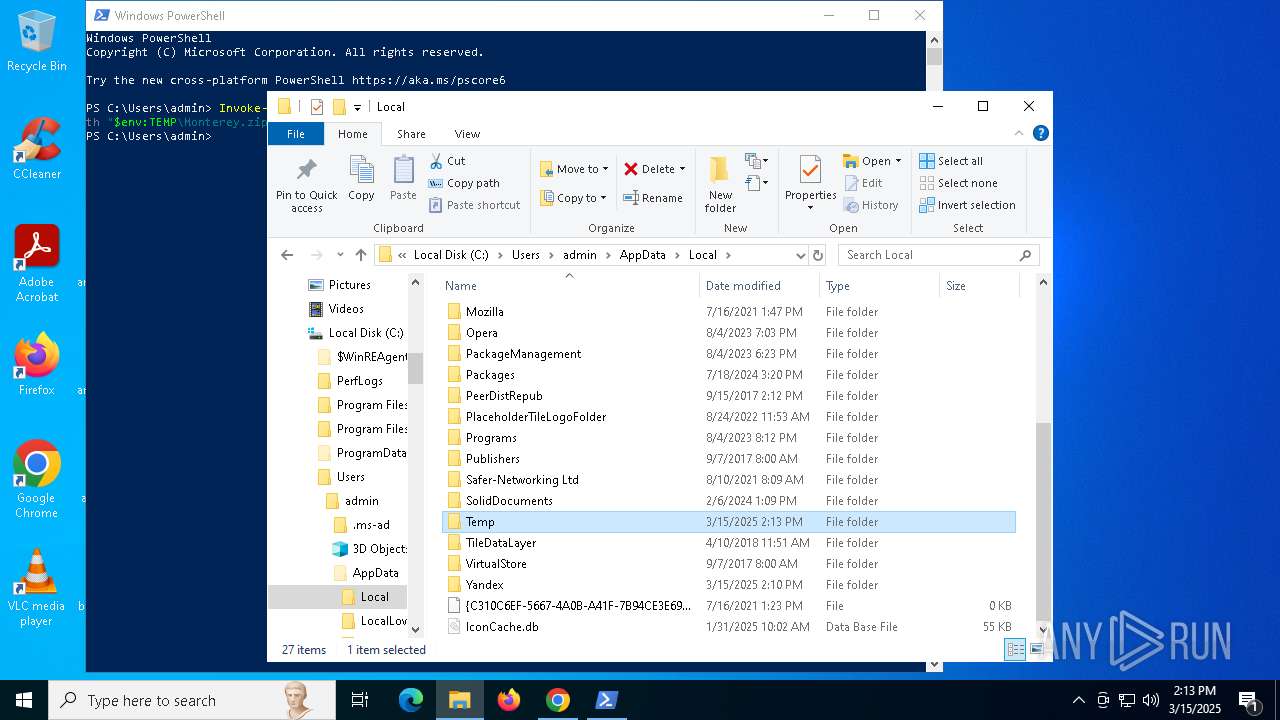1280x720 pixels.
Task: Open Windows Start menu
Action: (24, 700)
